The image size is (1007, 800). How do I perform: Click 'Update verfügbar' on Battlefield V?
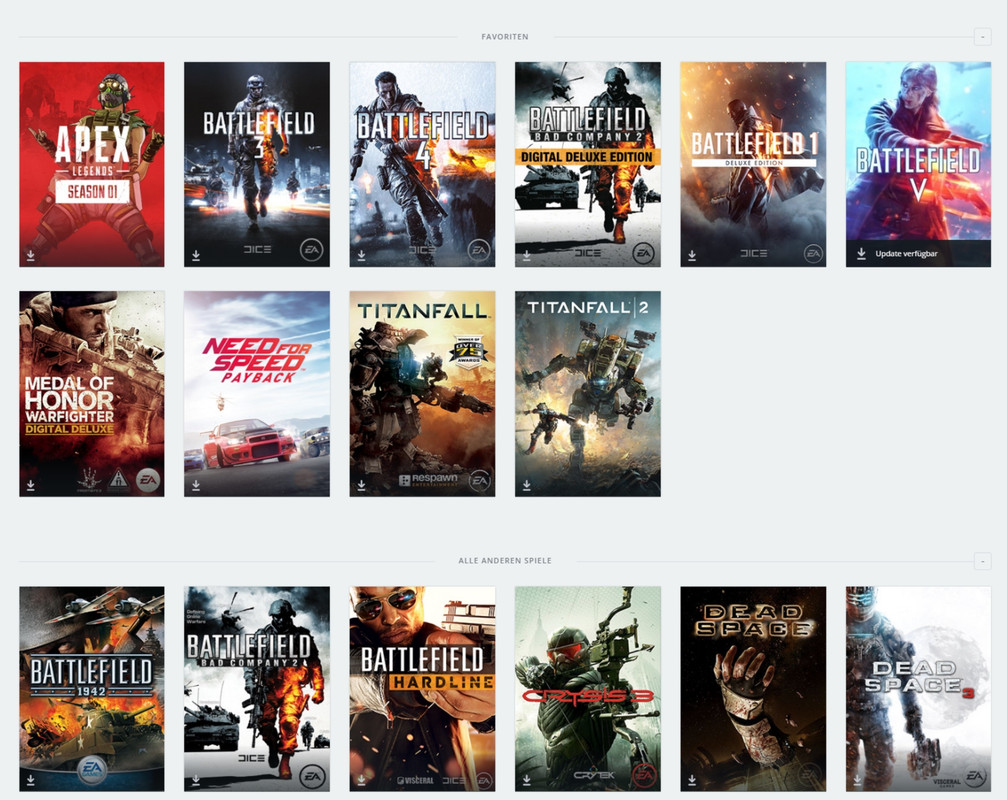[906, 254]
